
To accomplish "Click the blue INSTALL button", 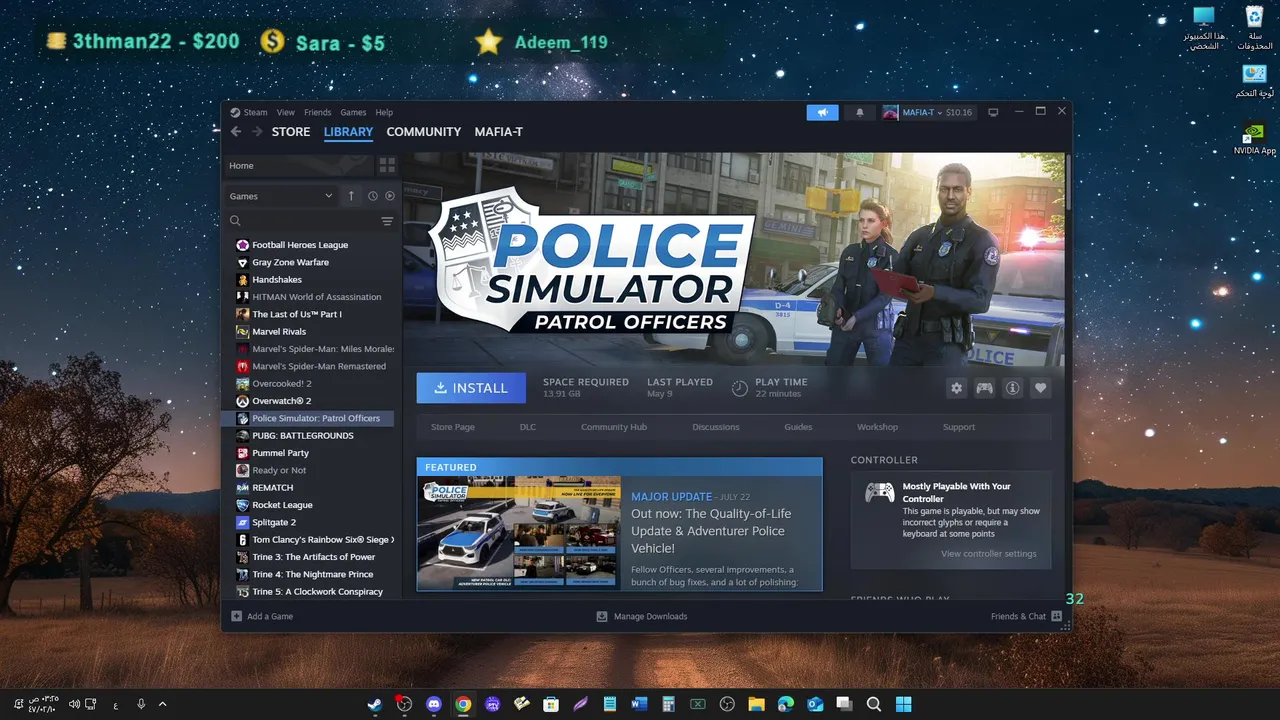I will (x=471, y=388).
